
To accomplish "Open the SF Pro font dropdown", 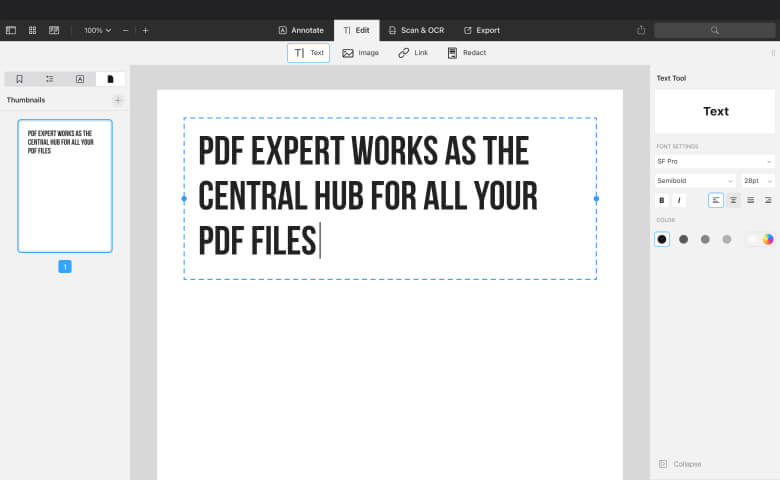I will coord(714,162).
